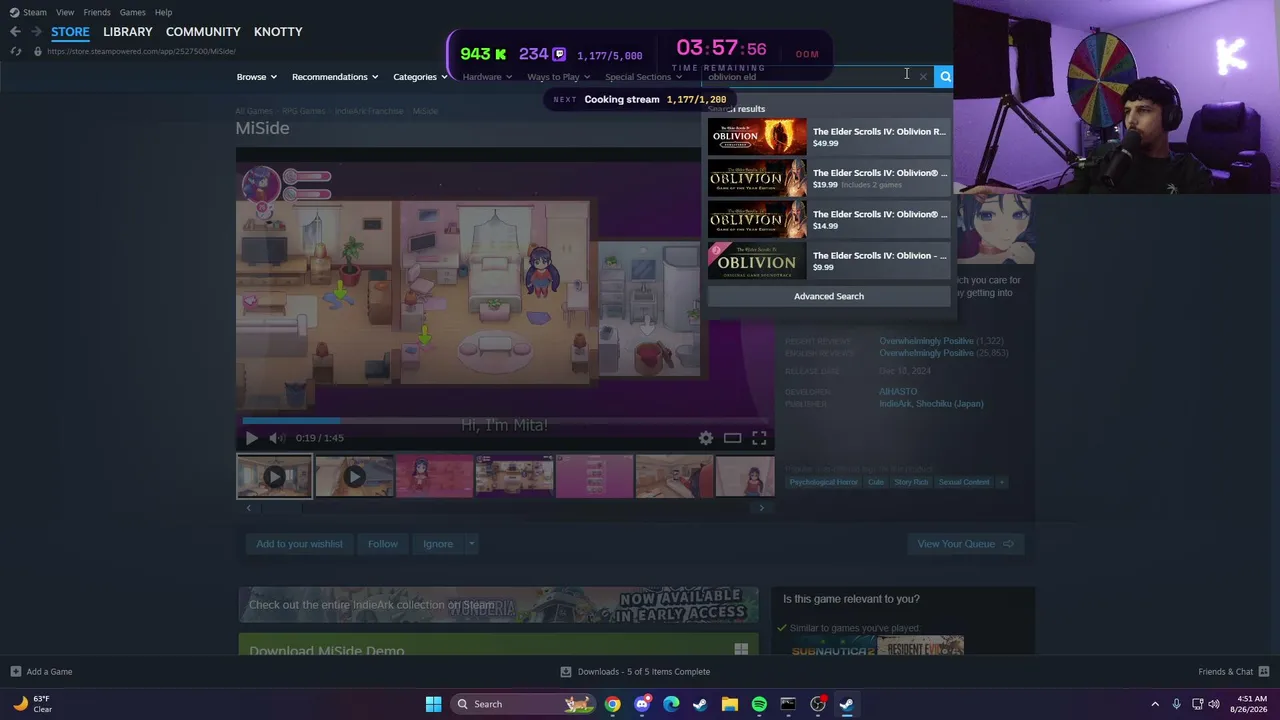This screenshot has height=720, width=1280.
Task: Open the Friends menu
Action: tap(97, 12)
